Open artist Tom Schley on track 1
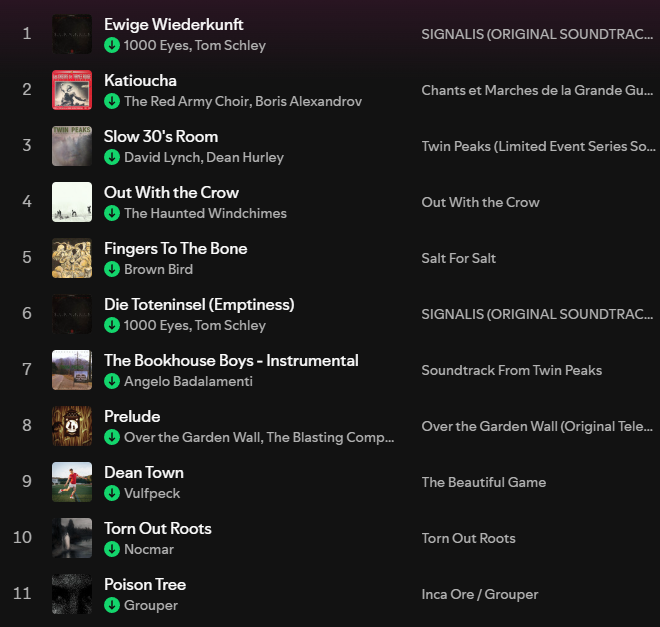The image size is (660, 627). click(230, 45)
